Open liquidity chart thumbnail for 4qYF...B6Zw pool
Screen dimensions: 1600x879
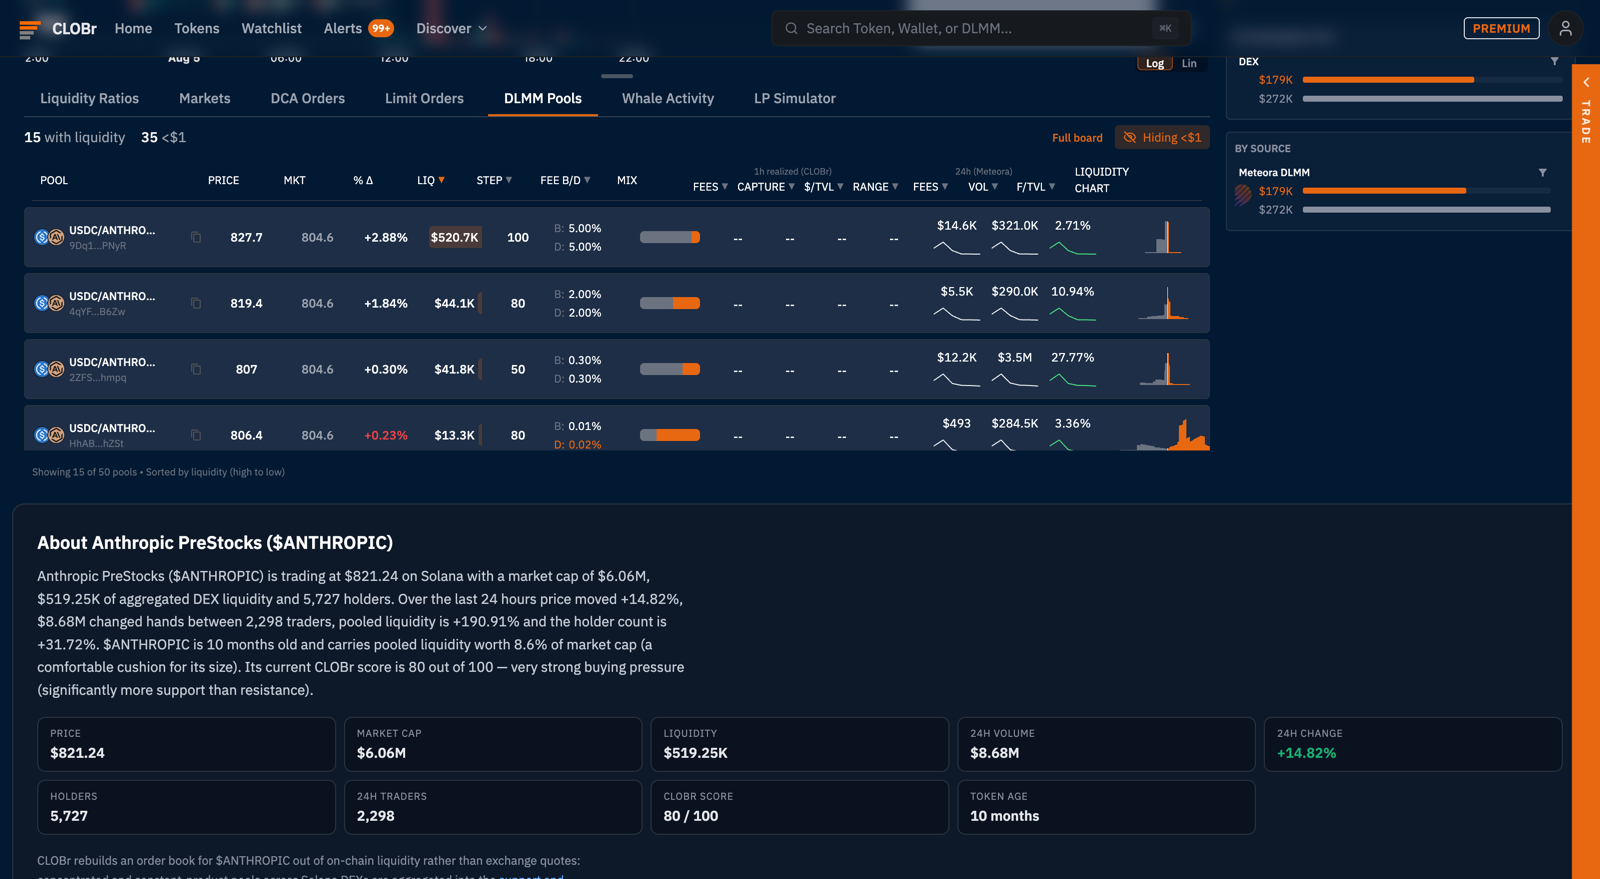1163,304
